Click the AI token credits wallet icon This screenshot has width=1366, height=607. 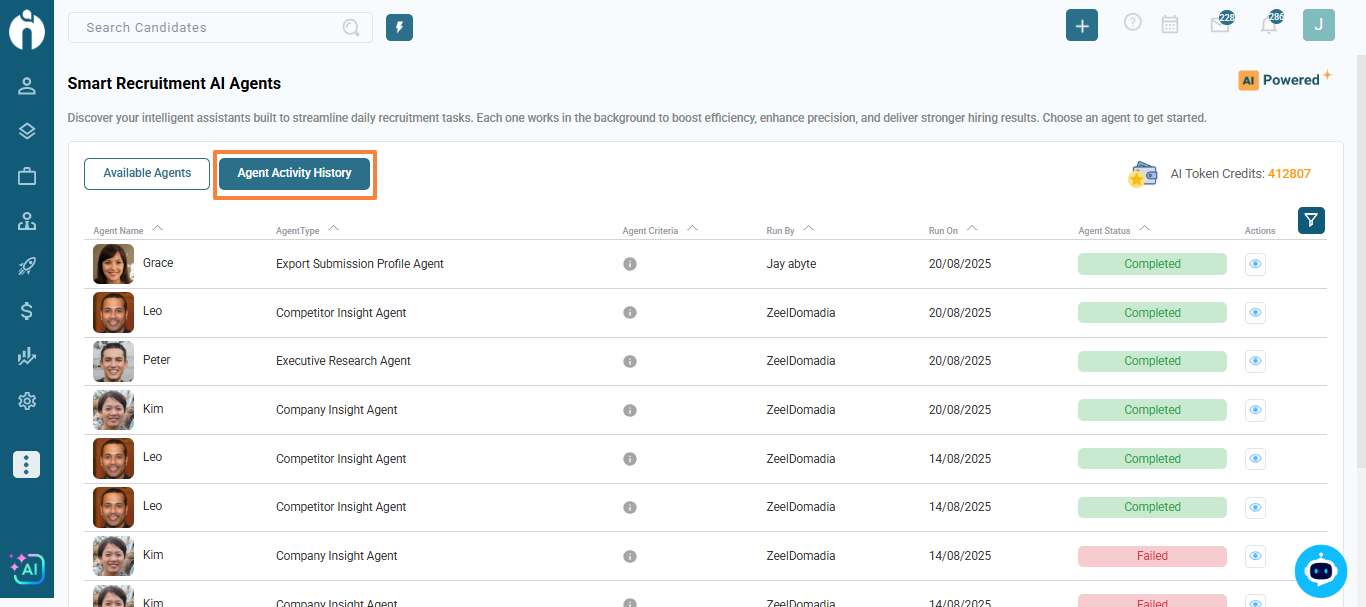click(1142, 174)
